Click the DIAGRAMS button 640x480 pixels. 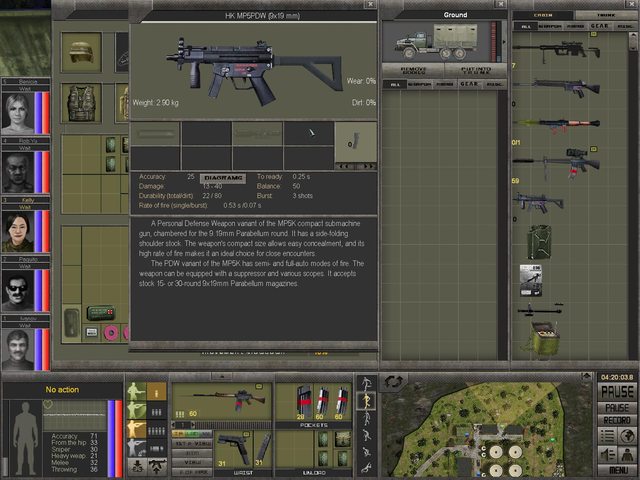(223, 178)
